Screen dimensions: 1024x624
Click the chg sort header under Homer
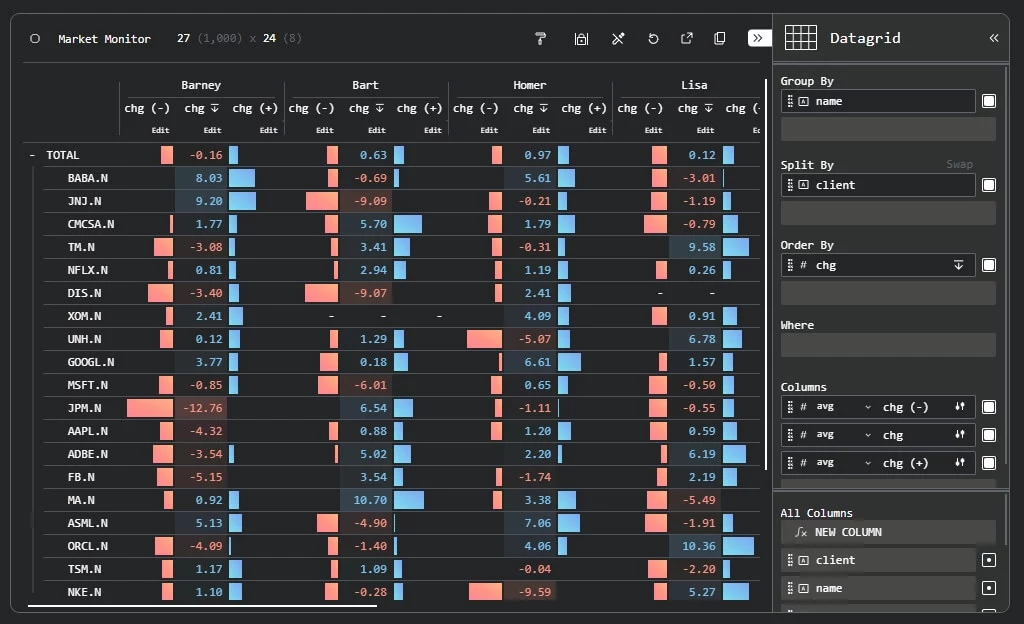(x=529, y=108)
